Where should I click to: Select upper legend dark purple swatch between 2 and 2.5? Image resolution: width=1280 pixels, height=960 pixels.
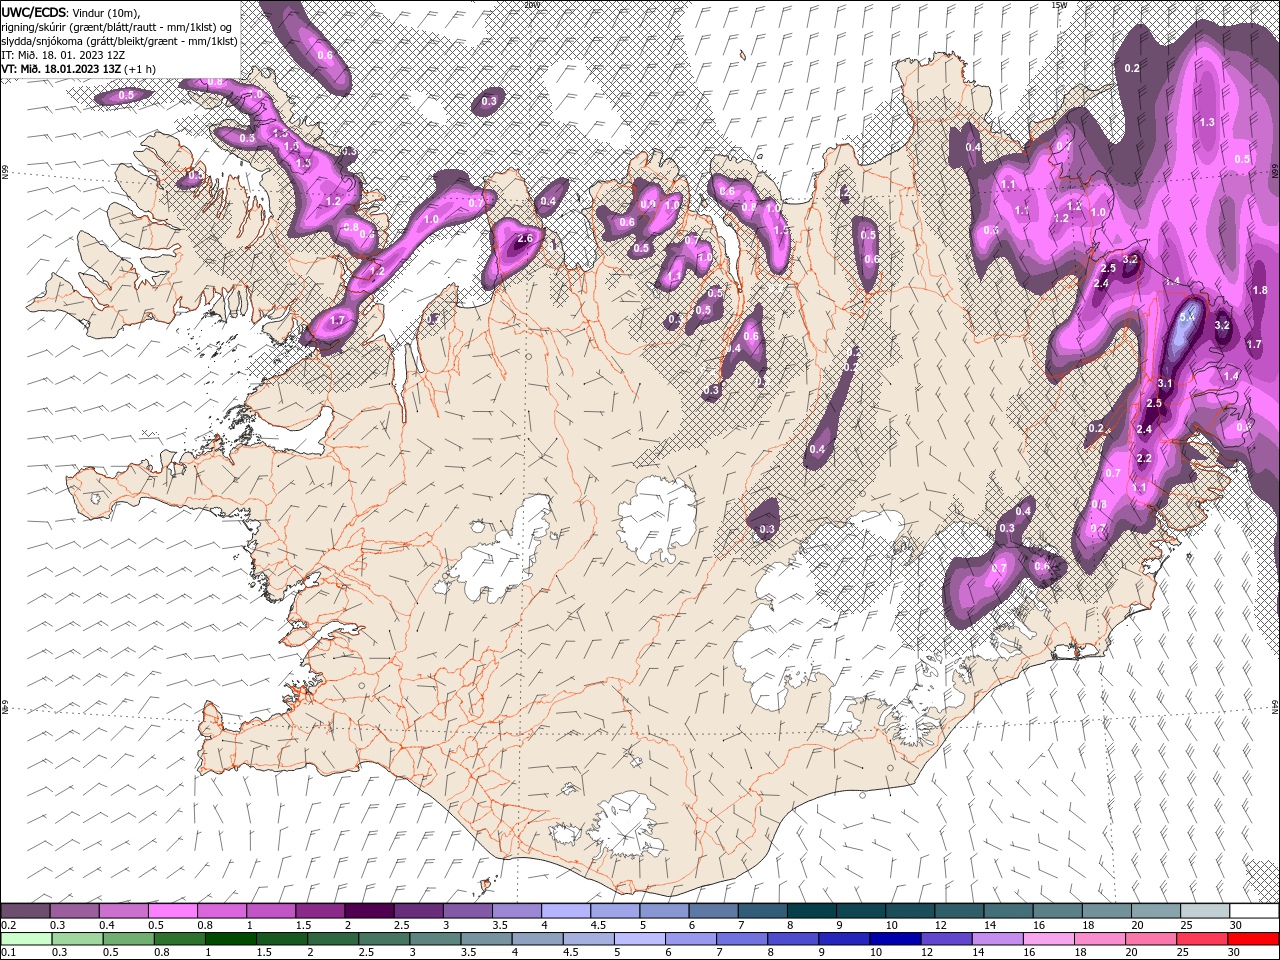(369, 910)
